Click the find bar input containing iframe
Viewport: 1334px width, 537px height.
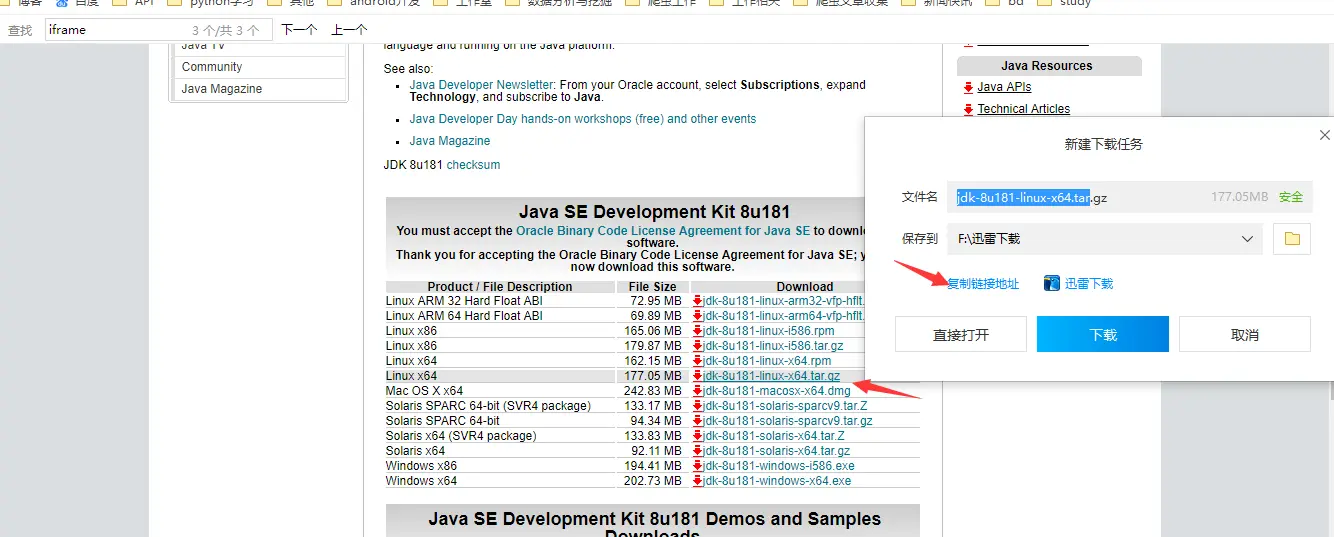[157, 30]
